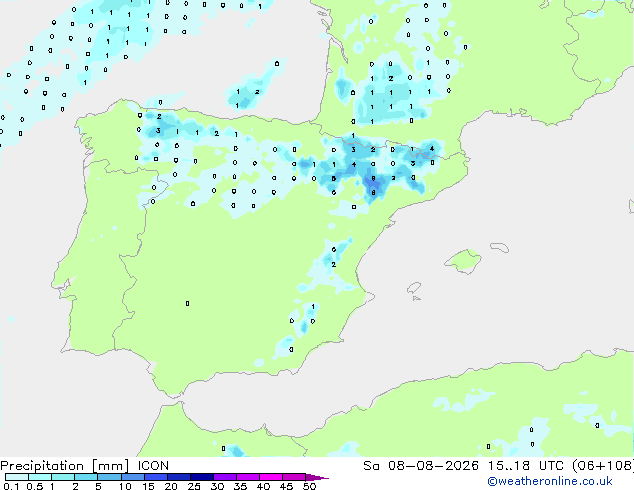Click the legend value label '10'
This screenshot has width=634, height=490.
125,486
